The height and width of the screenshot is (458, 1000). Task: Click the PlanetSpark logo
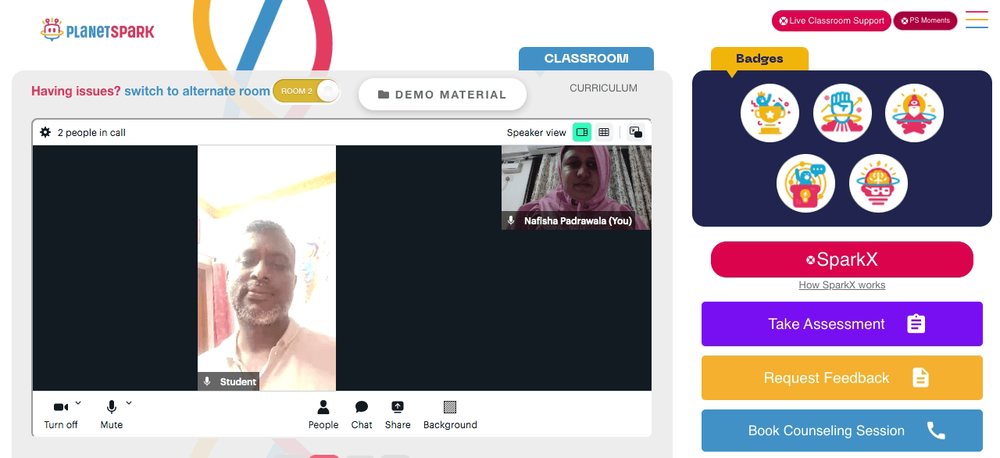[x=97, y=30]
